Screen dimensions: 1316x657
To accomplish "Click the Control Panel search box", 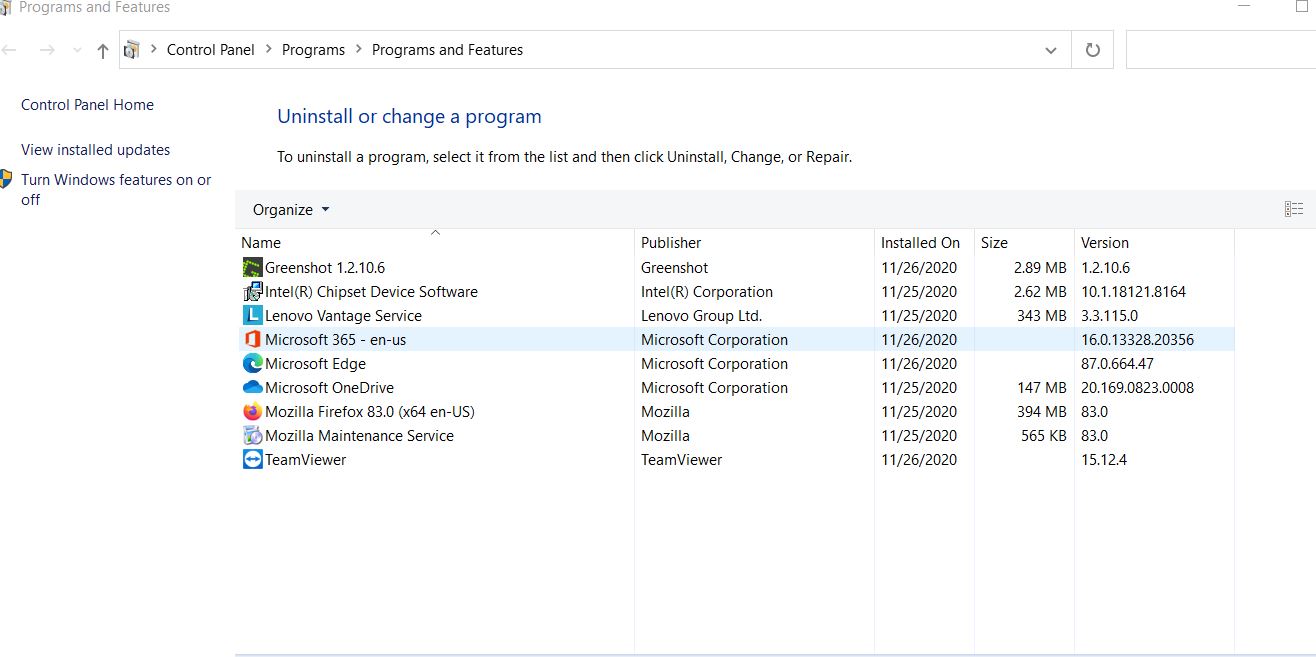I will [1220, 50].
